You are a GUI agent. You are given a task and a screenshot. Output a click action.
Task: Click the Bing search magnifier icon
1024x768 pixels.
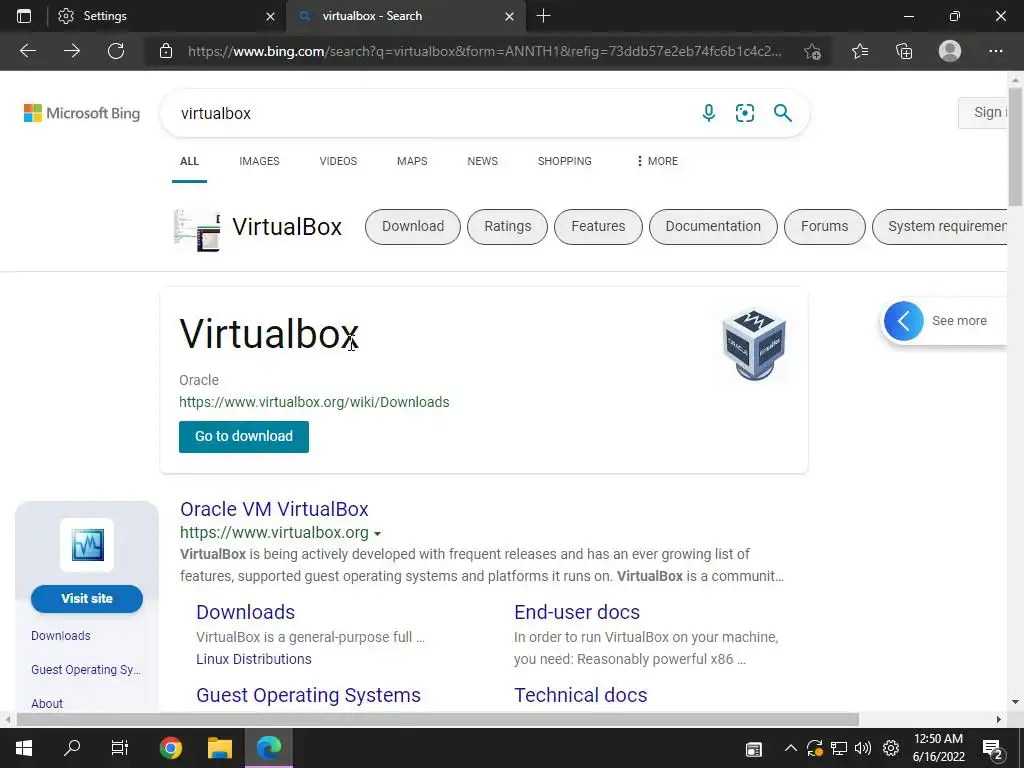pos(782,113)
